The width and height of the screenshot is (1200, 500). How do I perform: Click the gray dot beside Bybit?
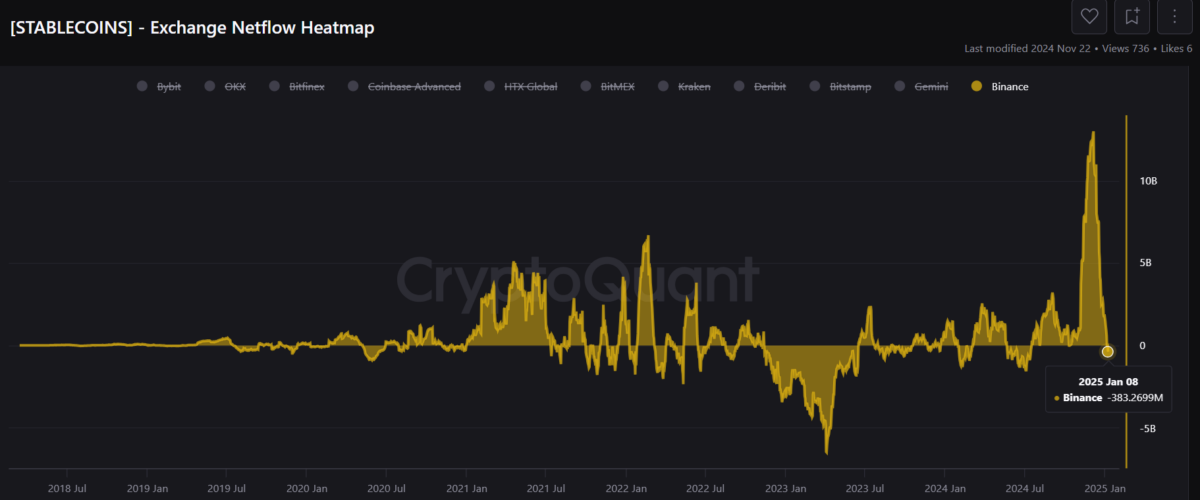click(x=142, y=87)
